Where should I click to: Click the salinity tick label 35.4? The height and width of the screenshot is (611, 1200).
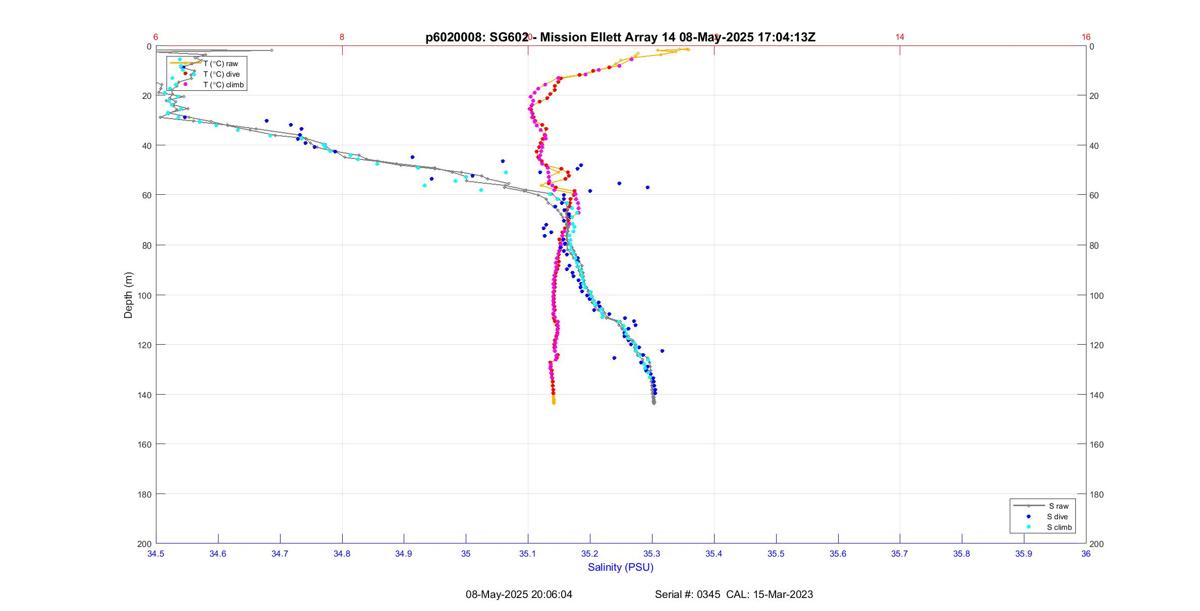pyautogui.click(x=714, y=553)
